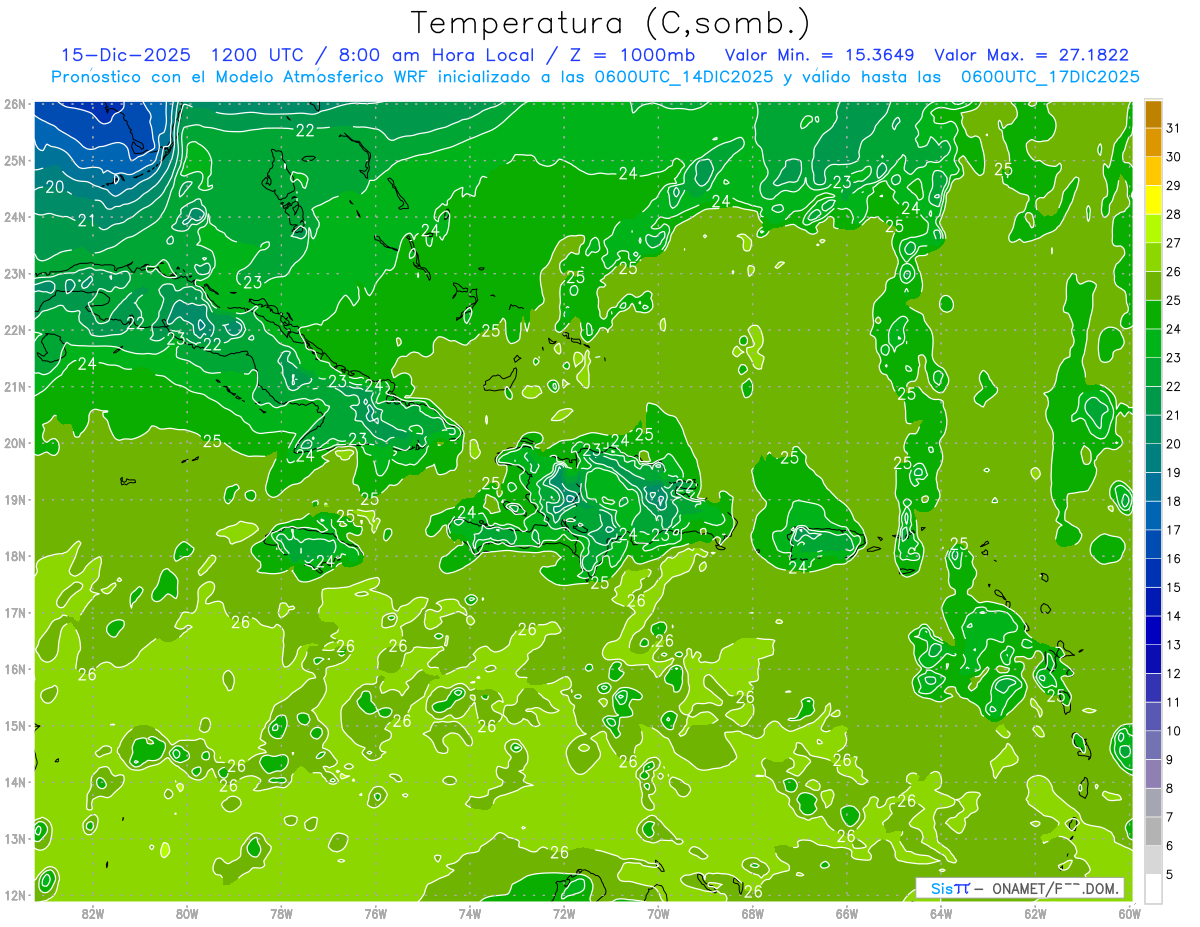Click the 66W longitude axis label

[847, 913]
